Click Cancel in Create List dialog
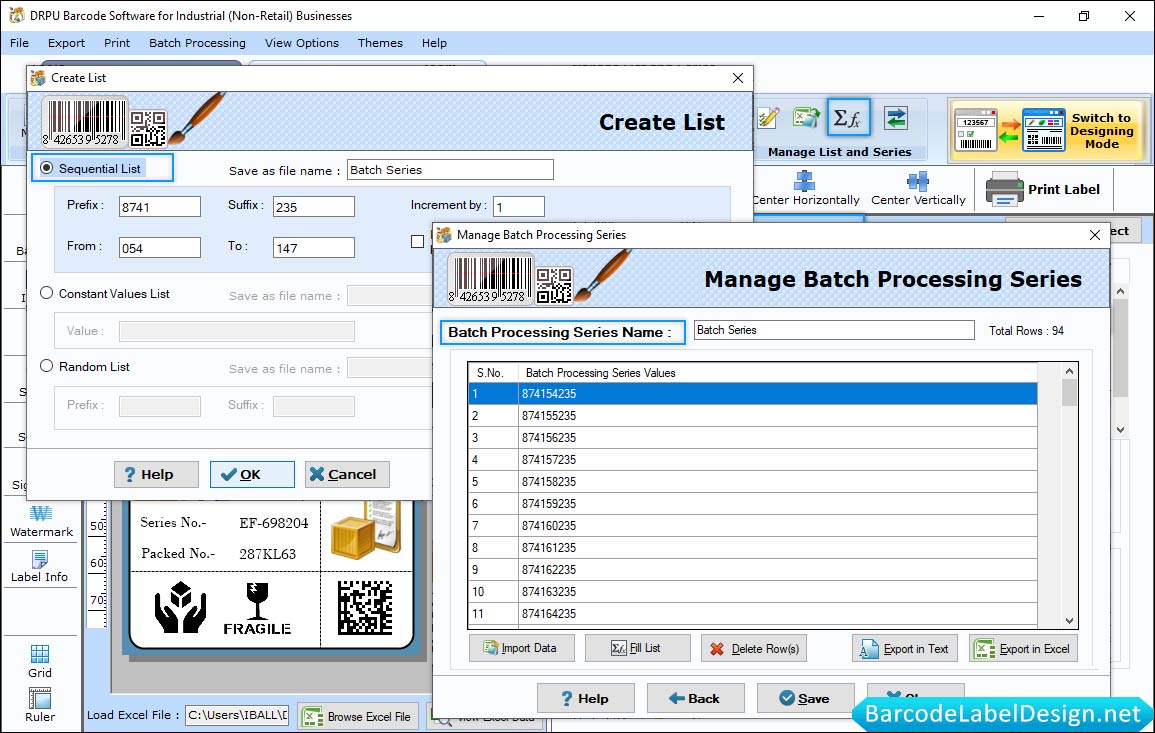The height and width of the screenshot is (733, 1155). pyautogui.click(x=347, y=474)
